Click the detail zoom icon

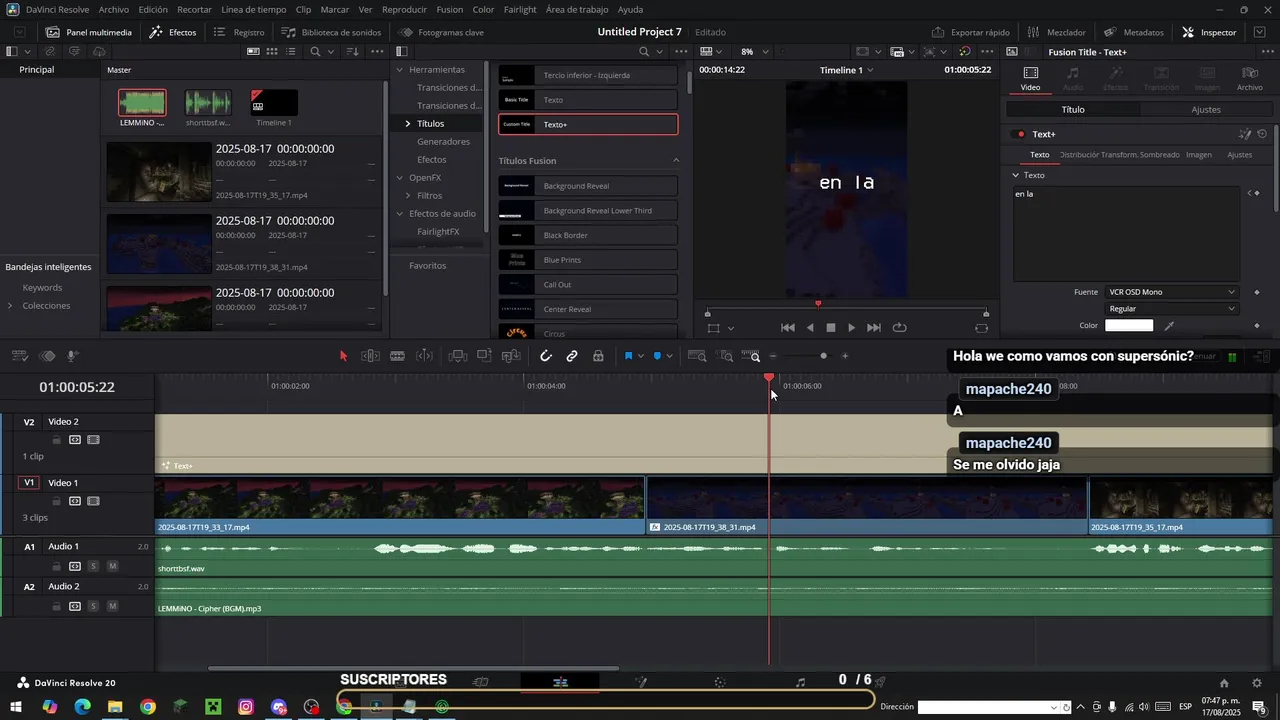tap(726, 356)
